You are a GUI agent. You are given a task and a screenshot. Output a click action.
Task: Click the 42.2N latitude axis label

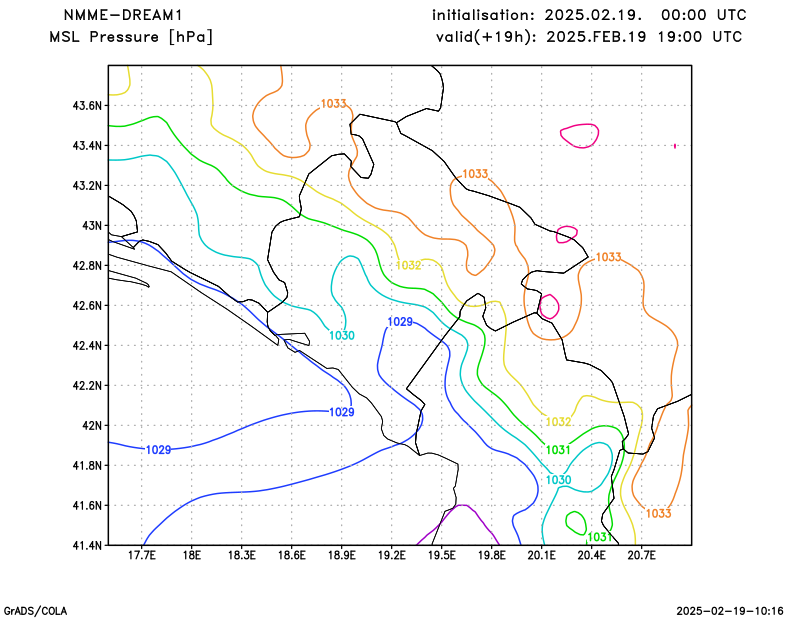click(87, 385)
